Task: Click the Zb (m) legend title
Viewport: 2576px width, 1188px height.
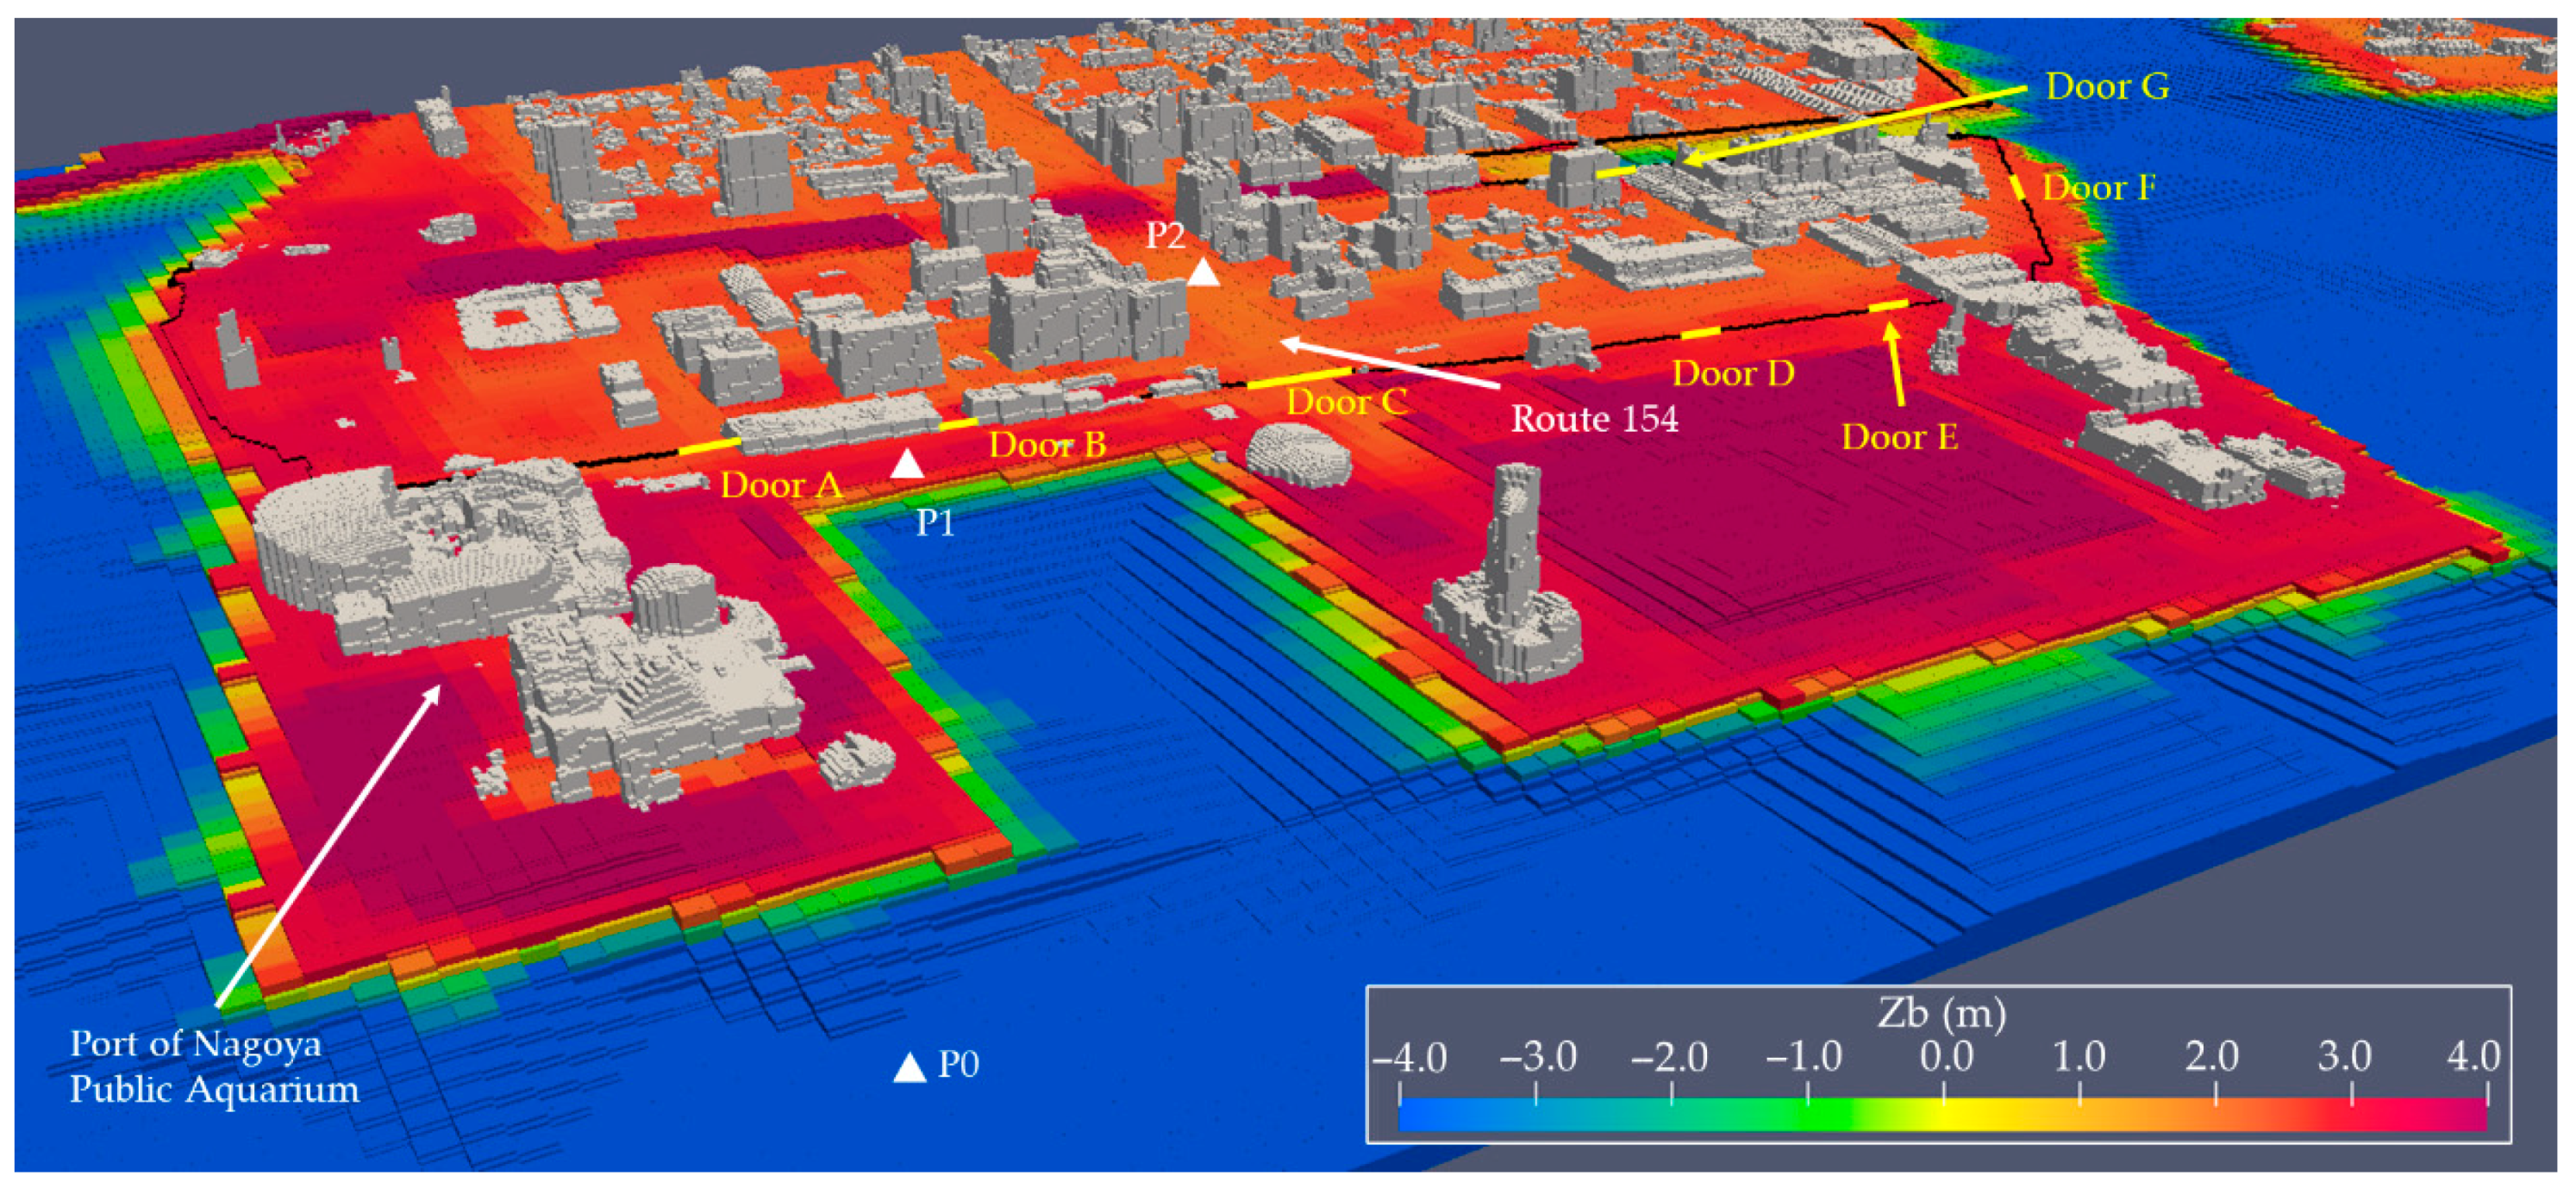Action: (1941, 1014)
